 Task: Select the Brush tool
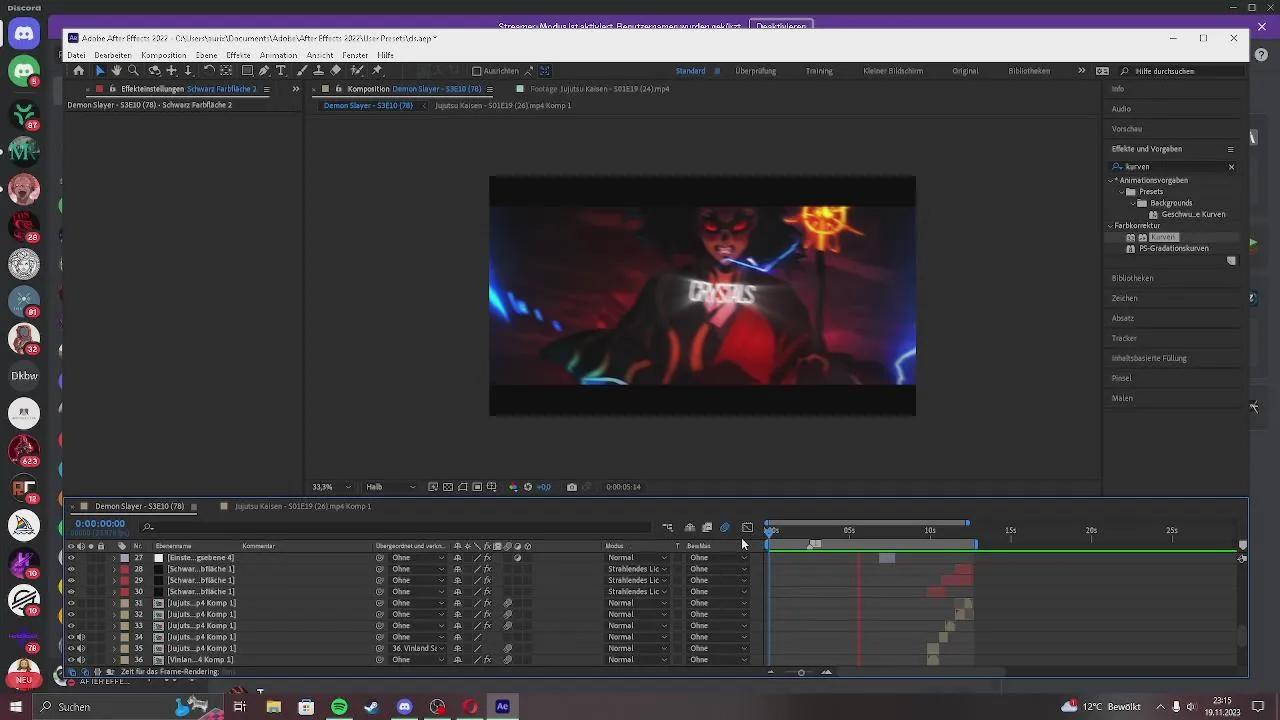pos(302,71)
